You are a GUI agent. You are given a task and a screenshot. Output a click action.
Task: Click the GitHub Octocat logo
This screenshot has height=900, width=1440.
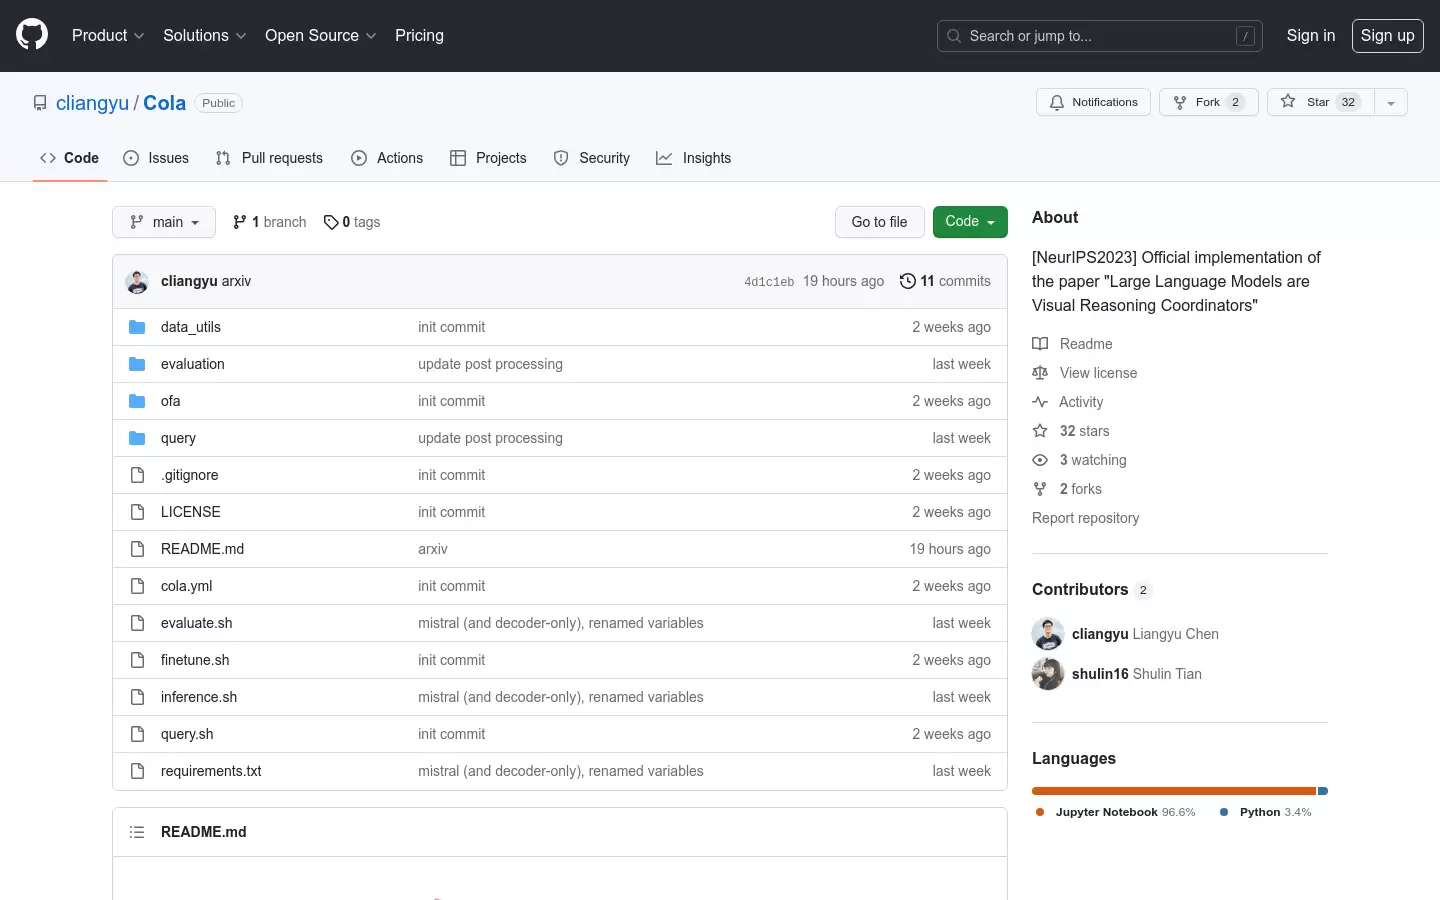pyautogui.click(x=32, y=35)
